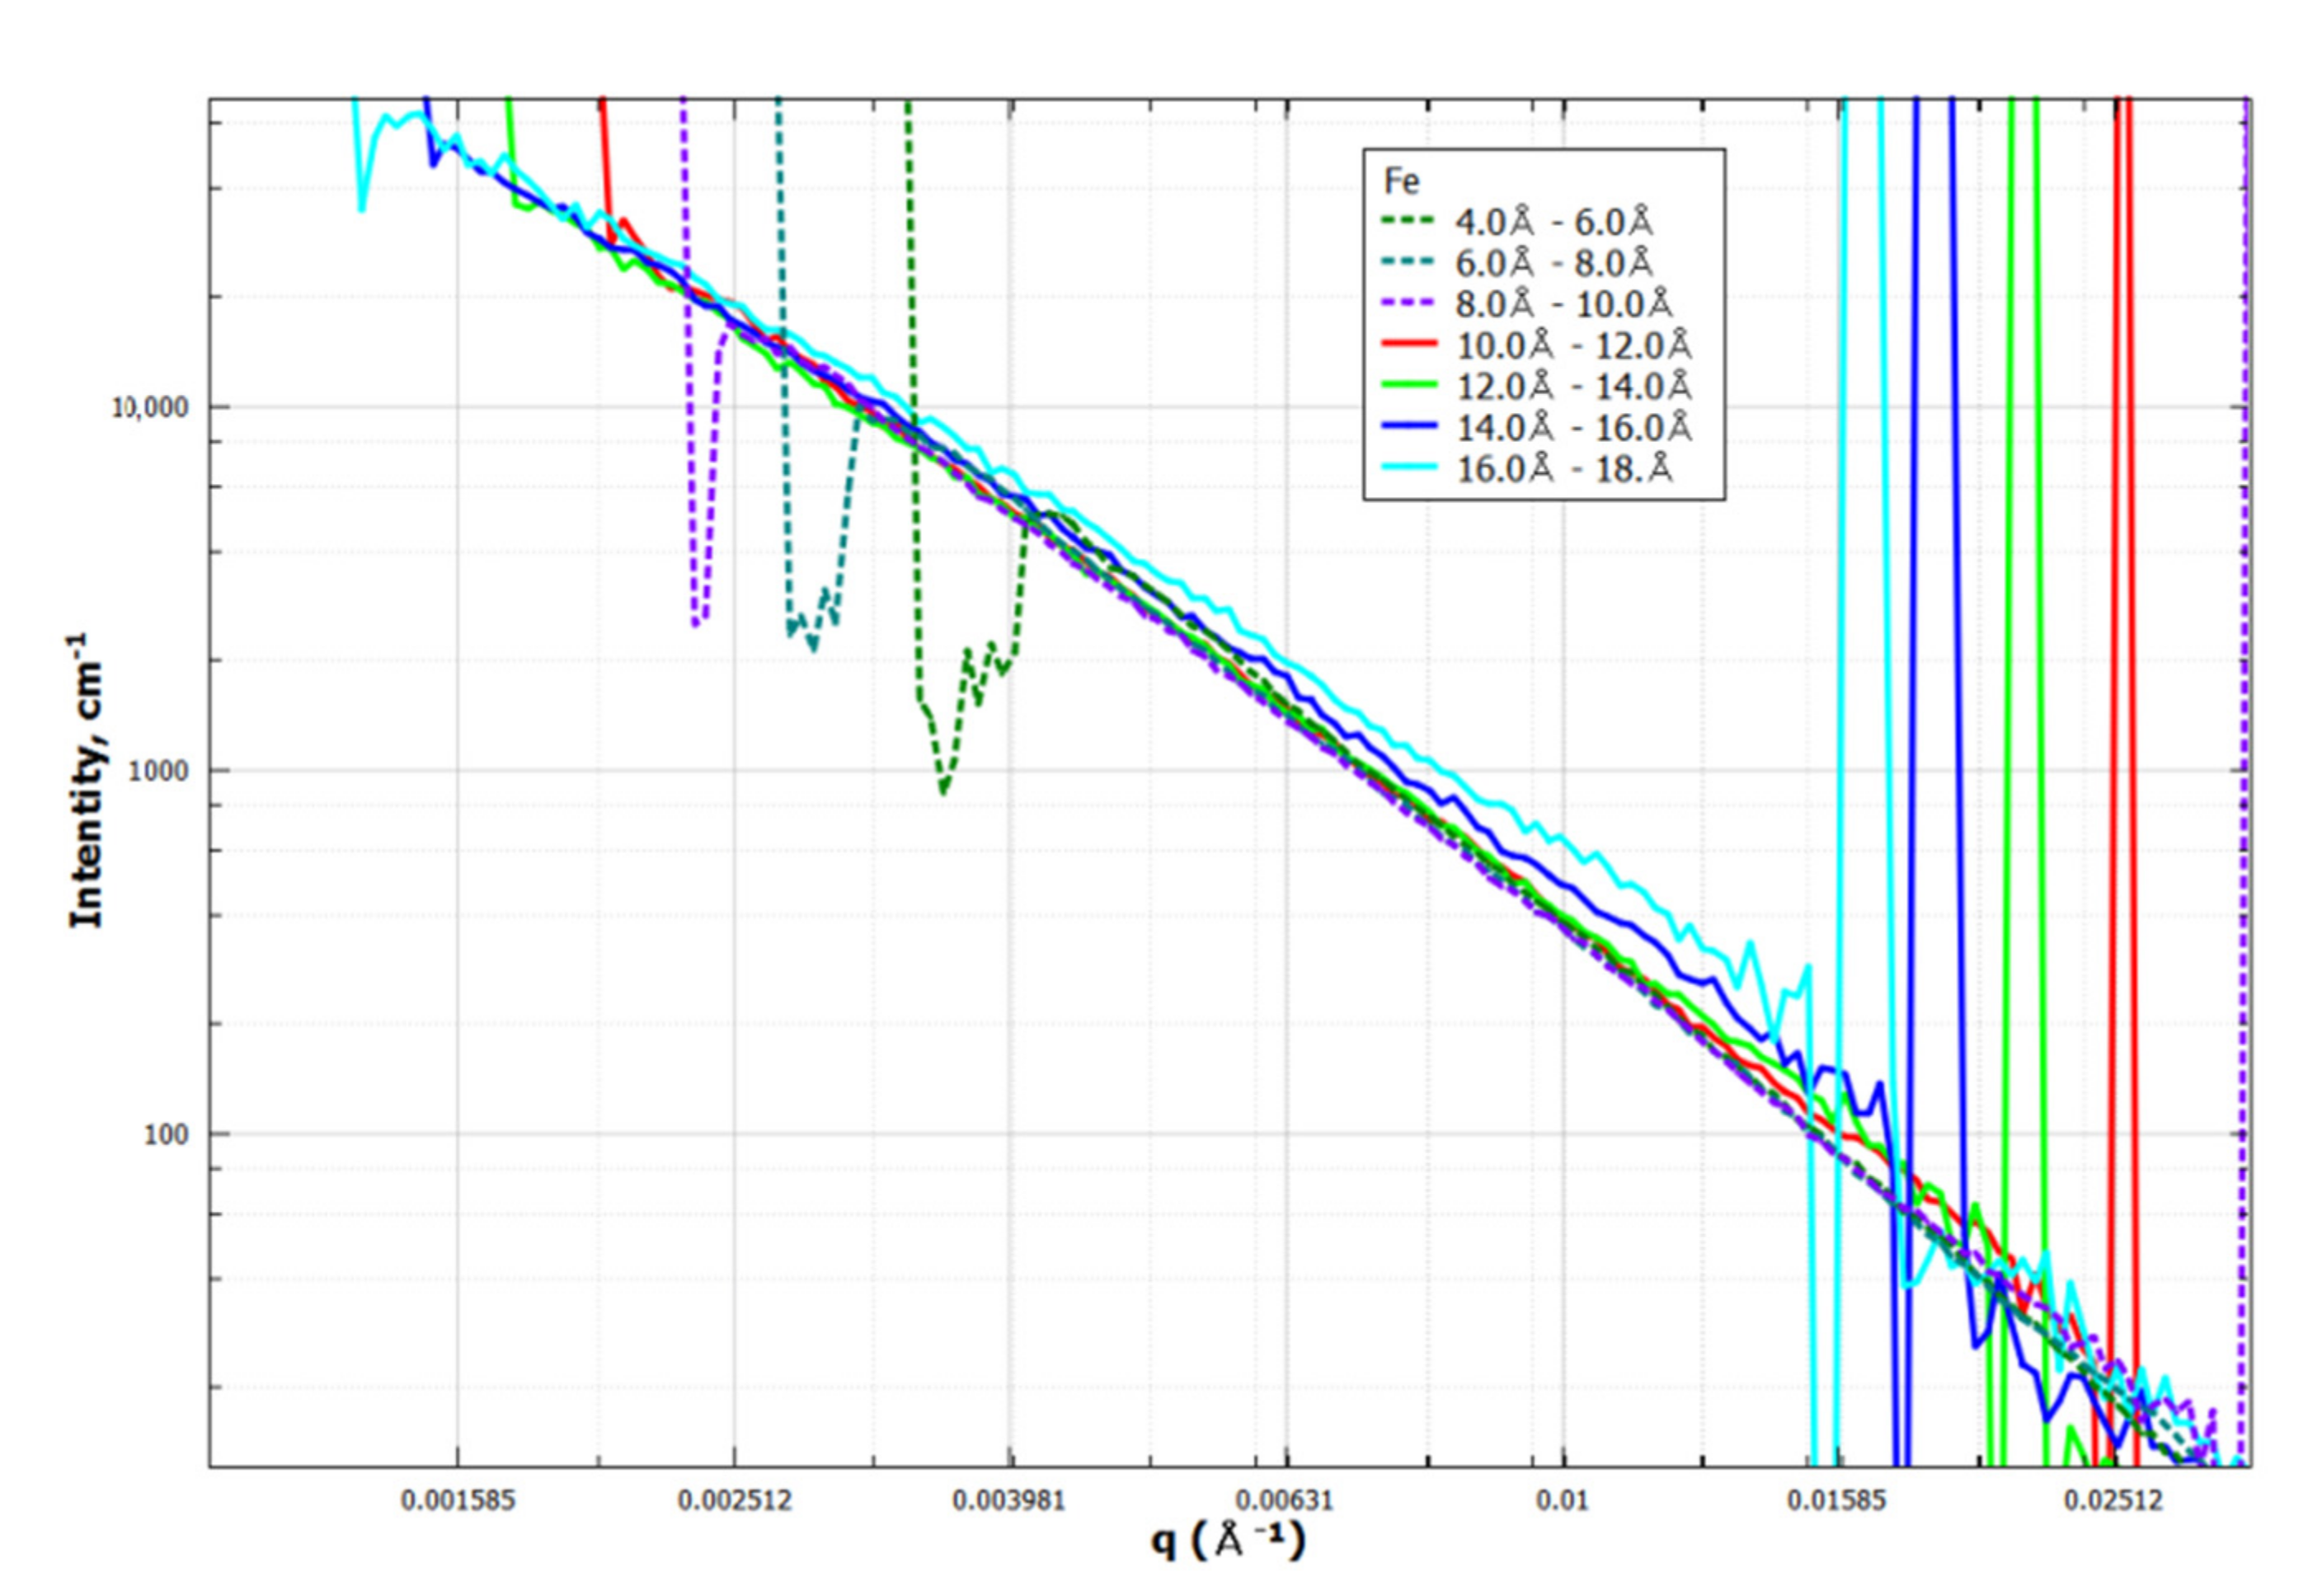Screen dimensions: 2322x1596
Task: Select the x-axis title q (Å⁻¹)
Action: click(x=1228, y=1541)
